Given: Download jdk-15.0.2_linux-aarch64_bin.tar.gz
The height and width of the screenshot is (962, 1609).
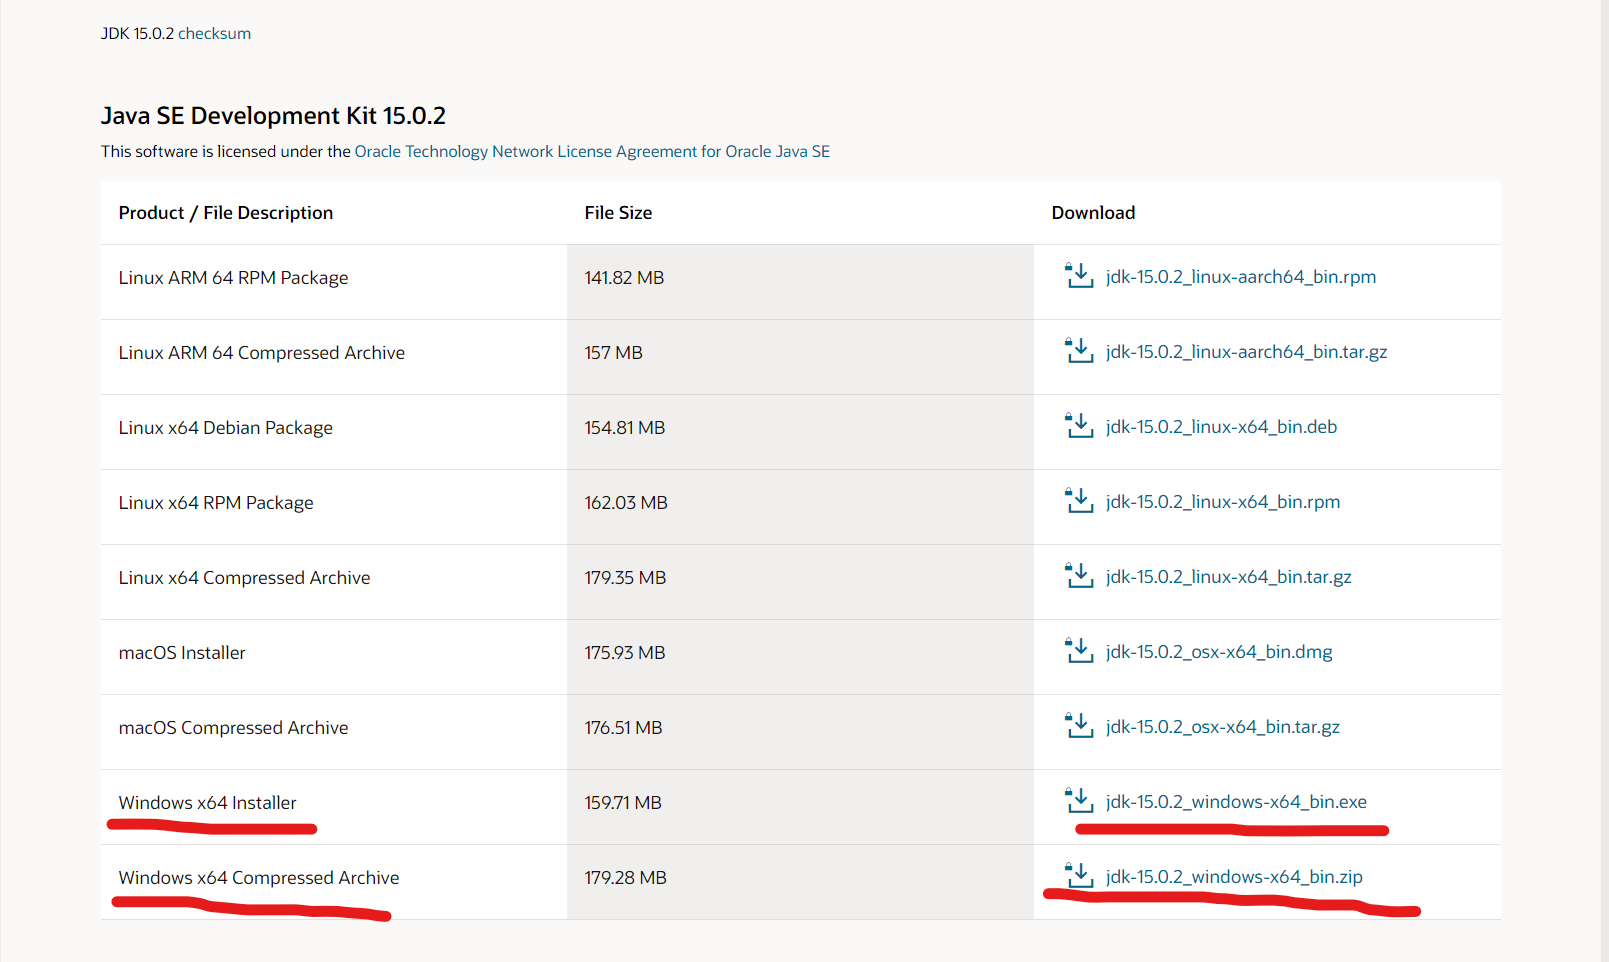Looking at the screenshot, I should (x=1246, y=352).
